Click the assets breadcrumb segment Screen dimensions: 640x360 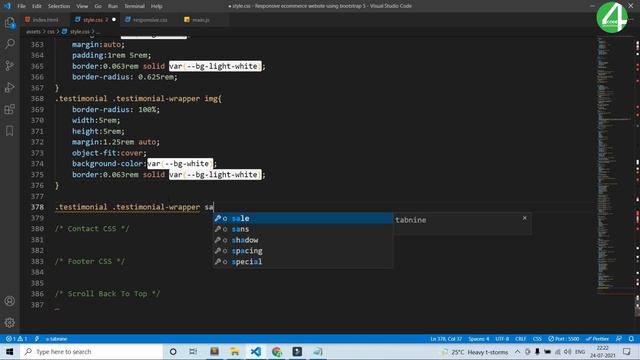coord(33,31)
